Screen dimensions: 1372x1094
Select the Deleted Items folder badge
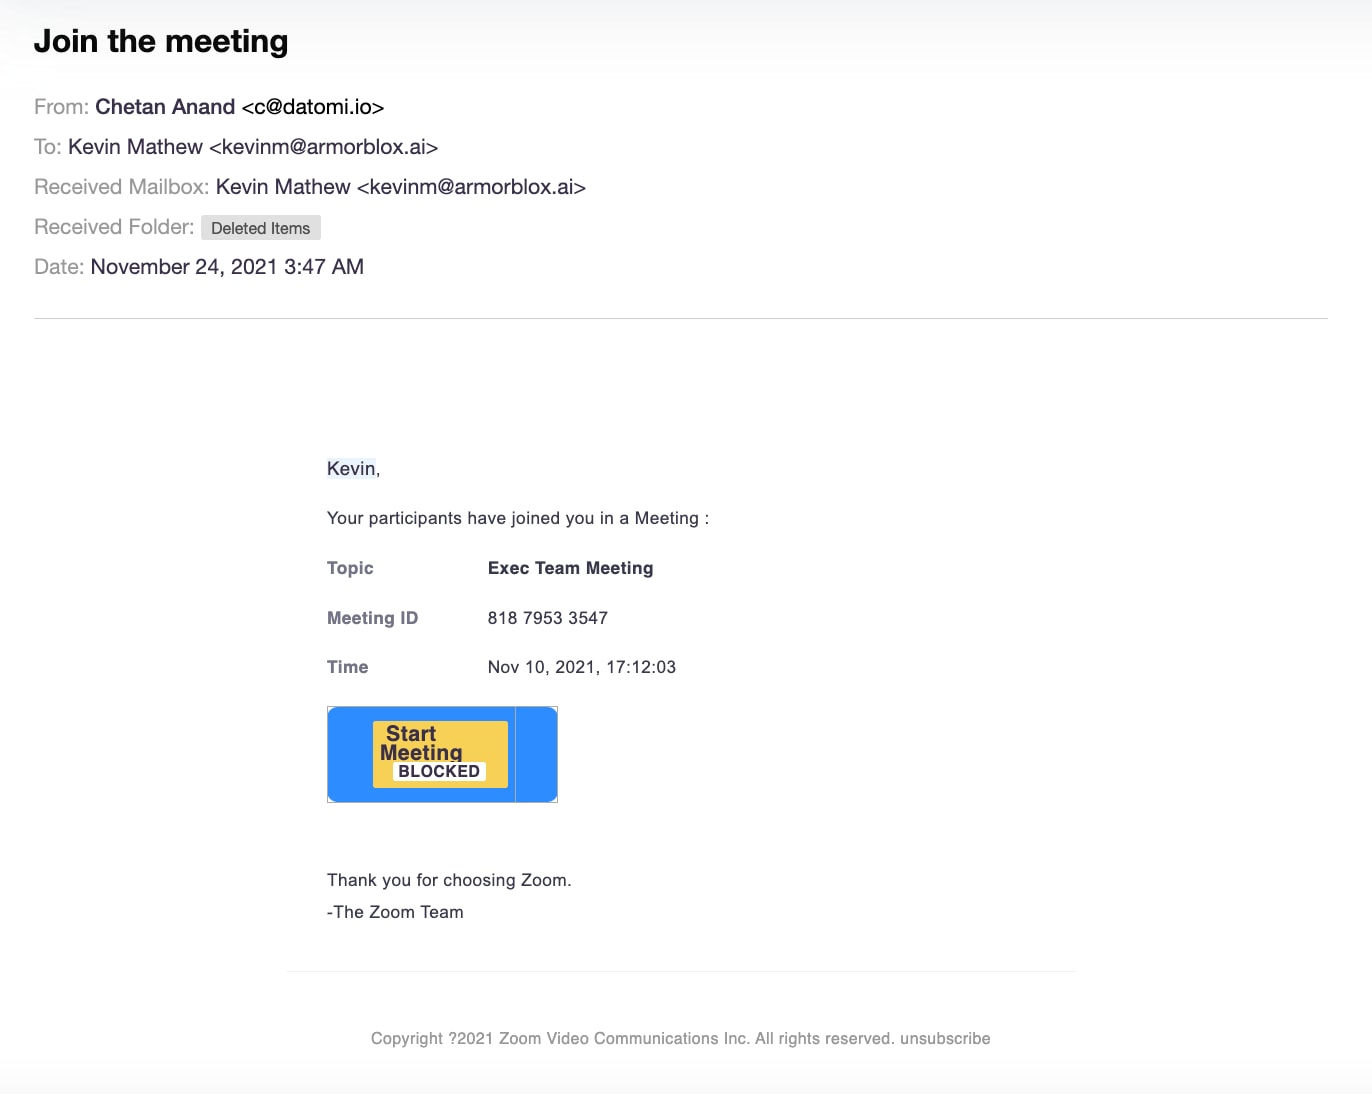(260, 227)
